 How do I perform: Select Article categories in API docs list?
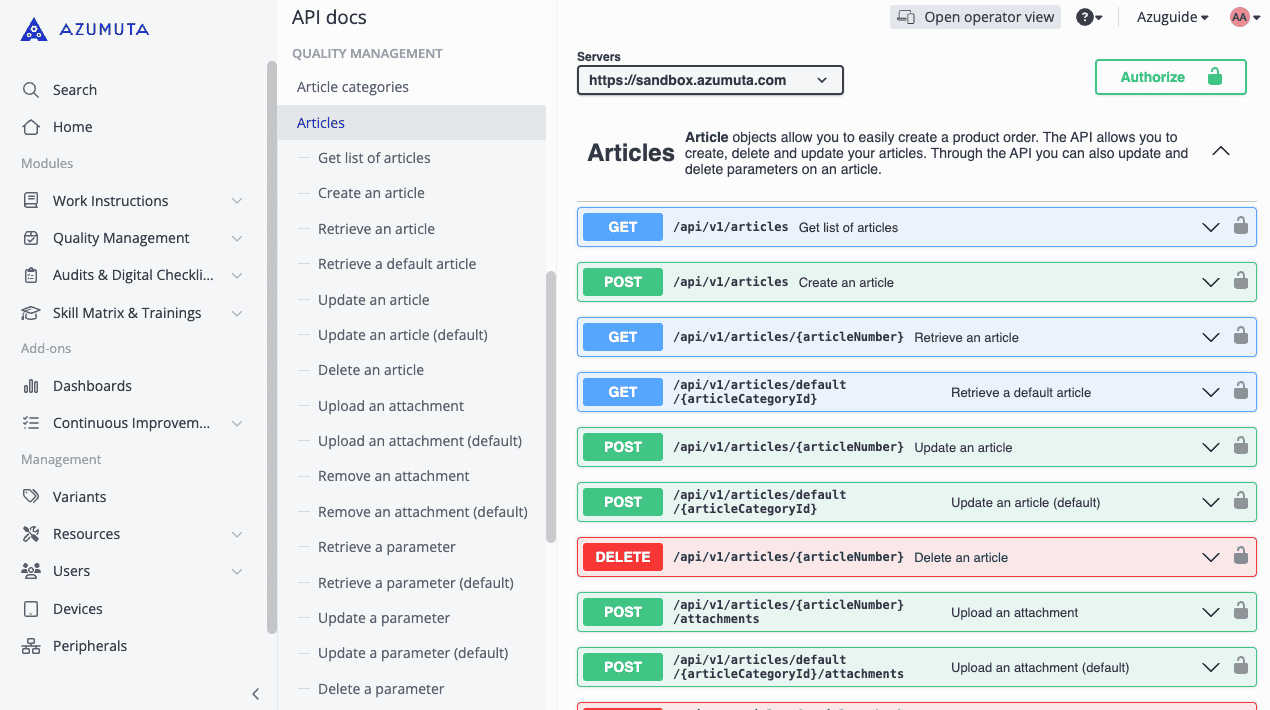(x=353, y=87)
